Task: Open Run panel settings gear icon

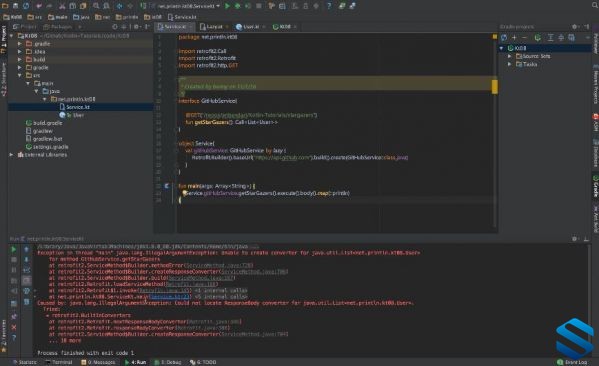Action: click(x=574, y=239)
